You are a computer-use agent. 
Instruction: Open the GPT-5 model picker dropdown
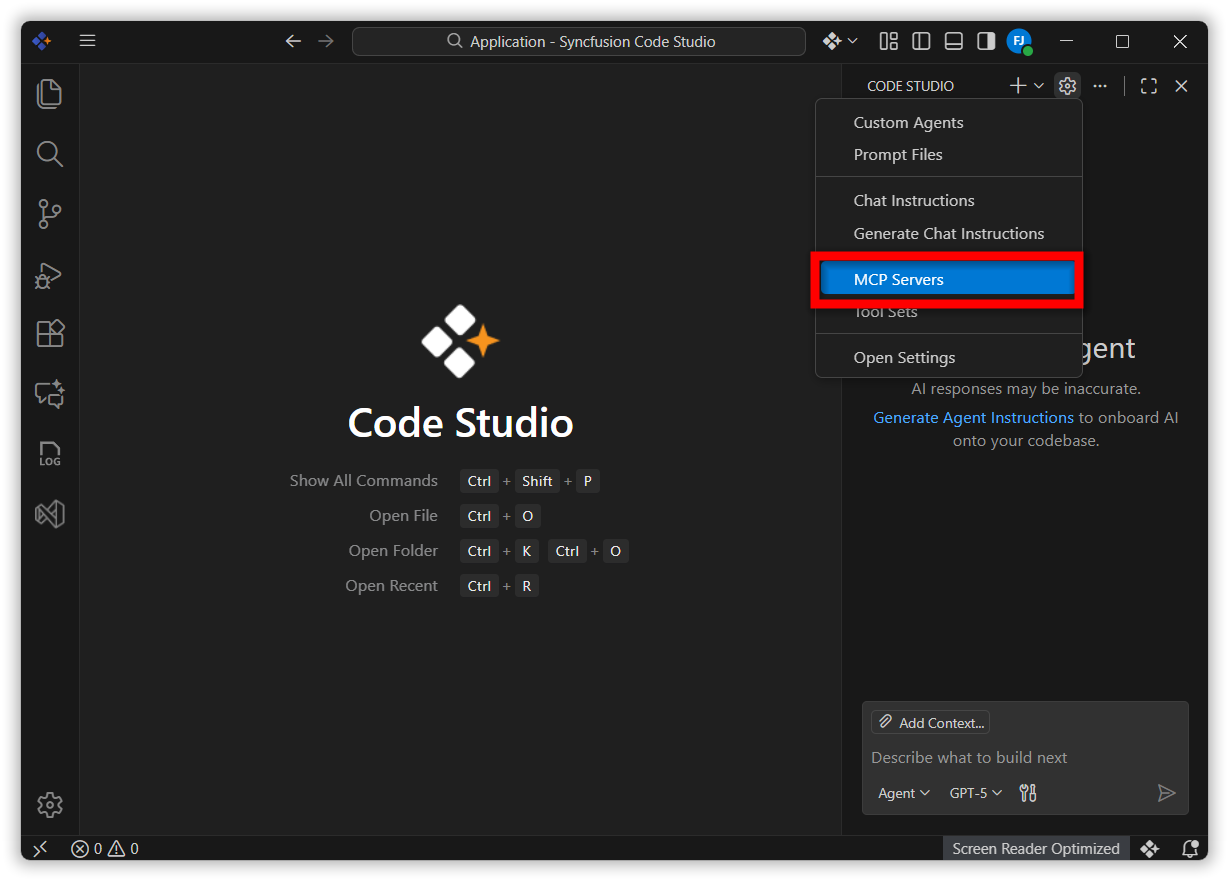[x=975, y=793]
